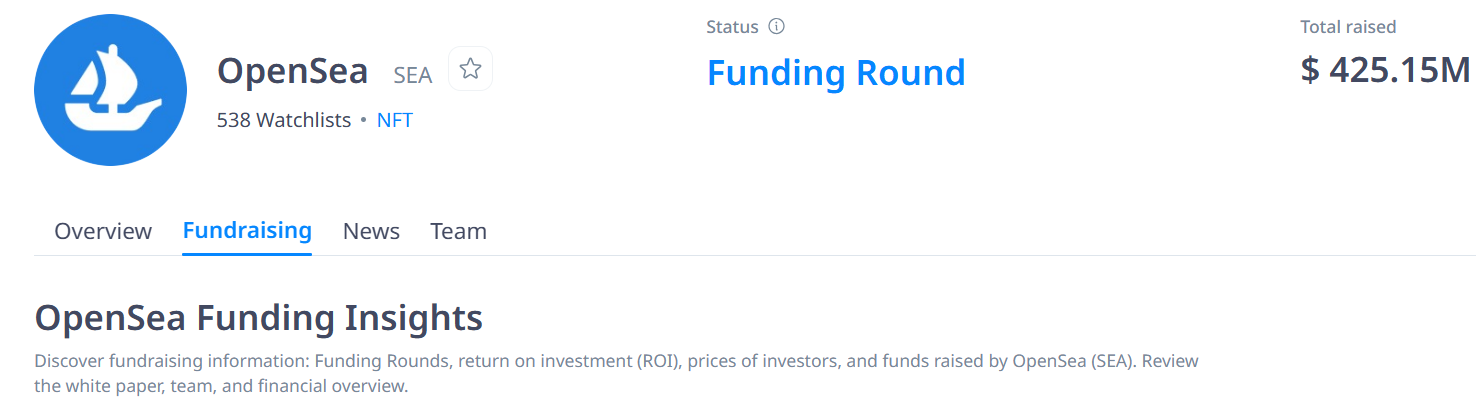The height and width of the screenshot is (408, 1476).
Task: Select the Fundraising tab
Action: click(247, 231)
